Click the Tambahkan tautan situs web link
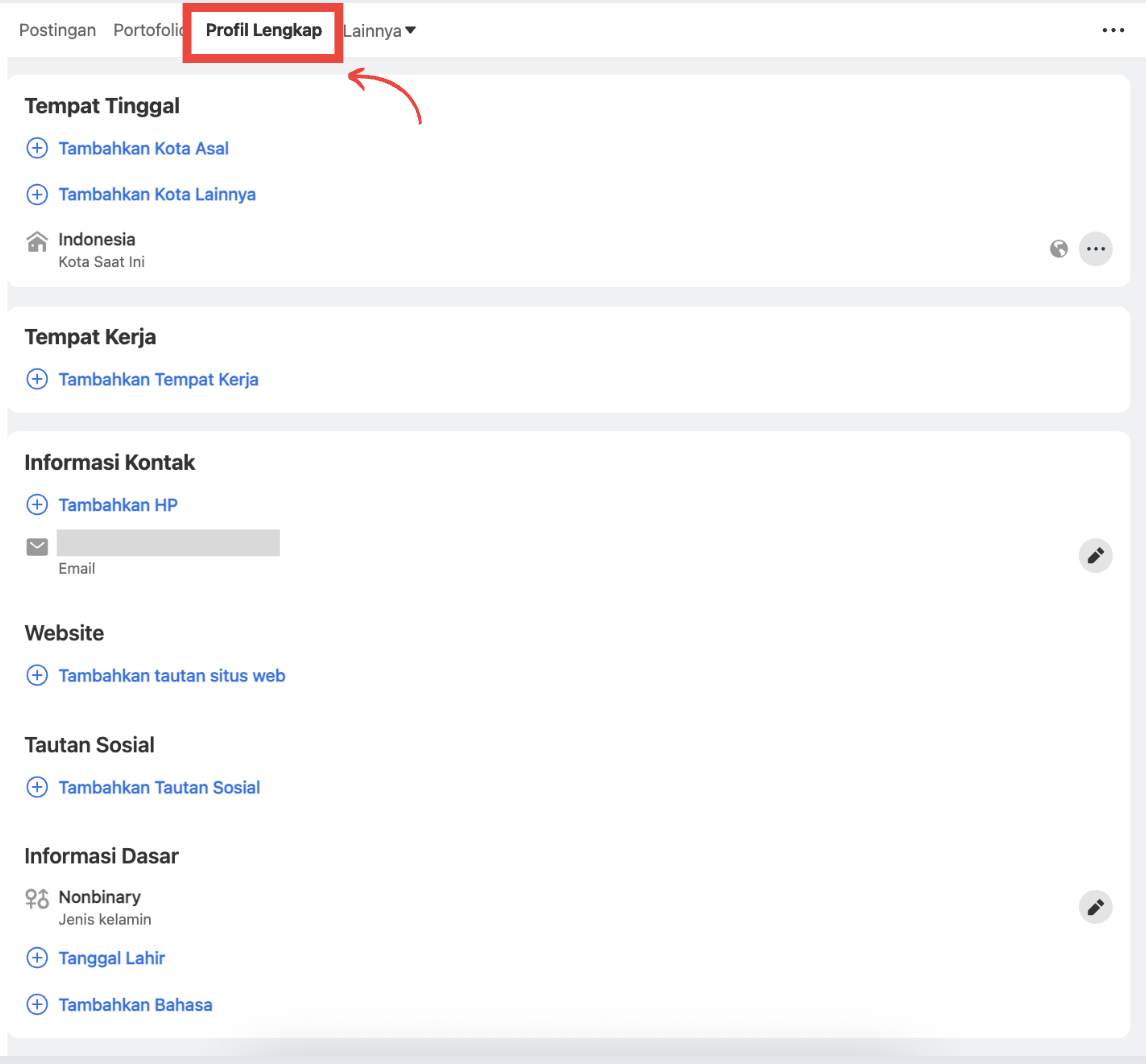 172,676
